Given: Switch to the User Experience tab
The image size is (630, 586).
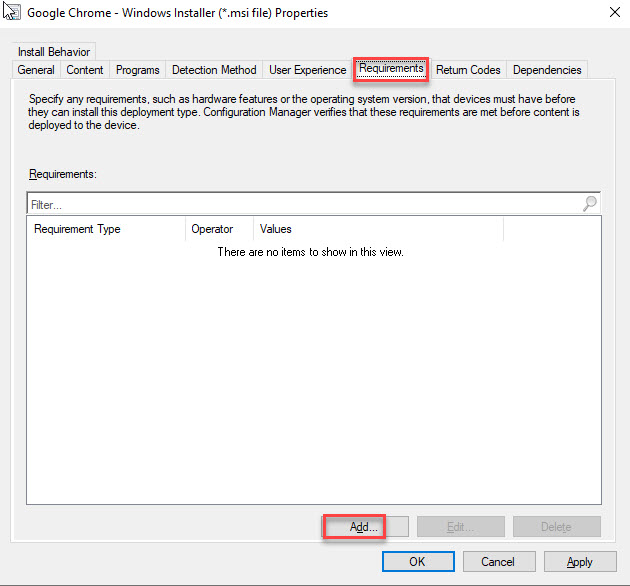Looking at the screenshot, I should pos(307,70).
